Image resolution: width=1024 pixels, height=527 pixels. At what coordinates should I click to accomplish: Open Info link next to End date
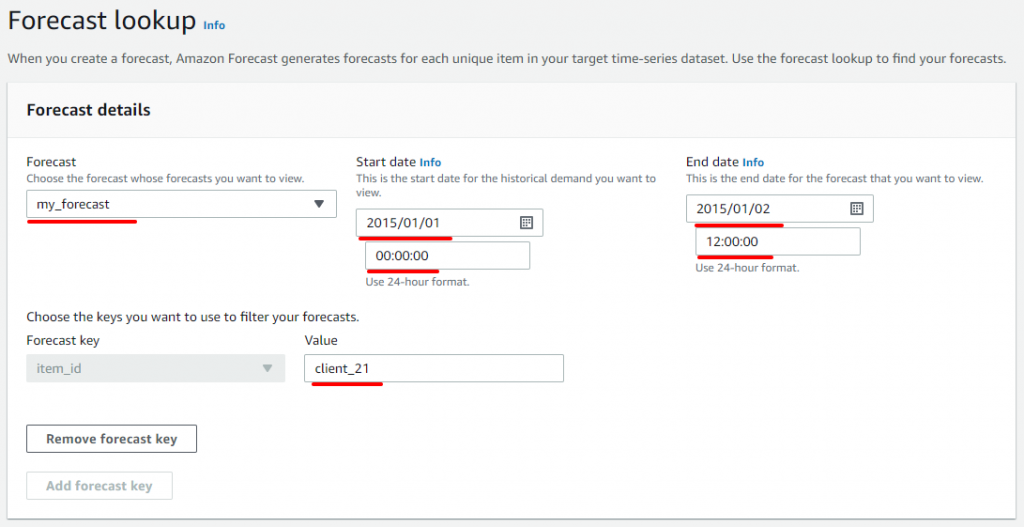[753, 162]
